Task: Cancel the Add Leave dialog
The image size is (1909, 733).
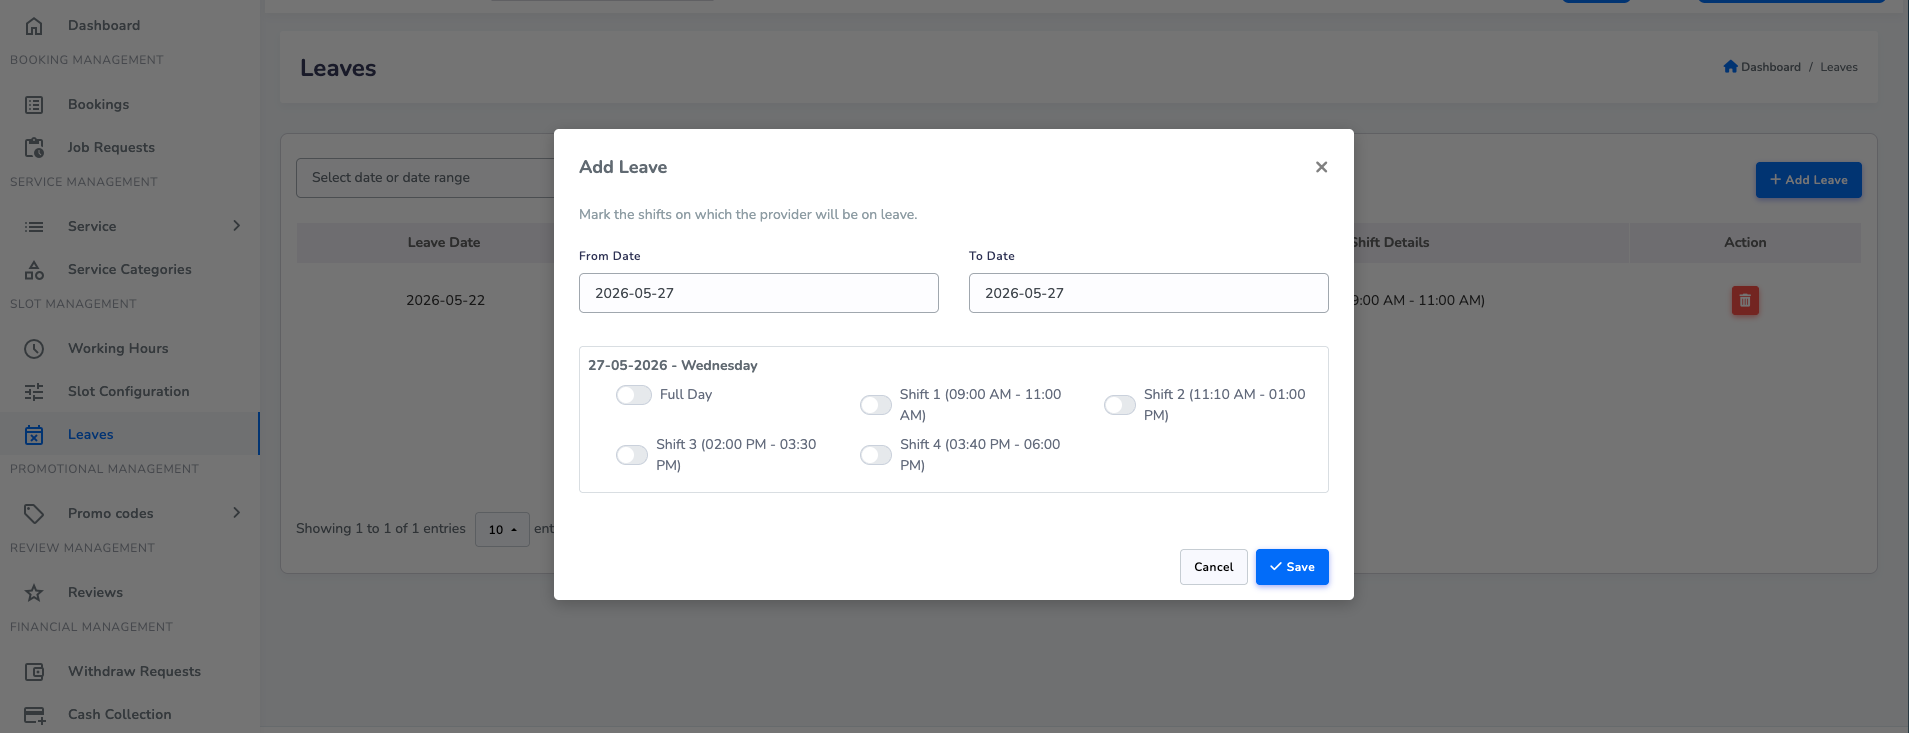Action: tap(1214, 567)
